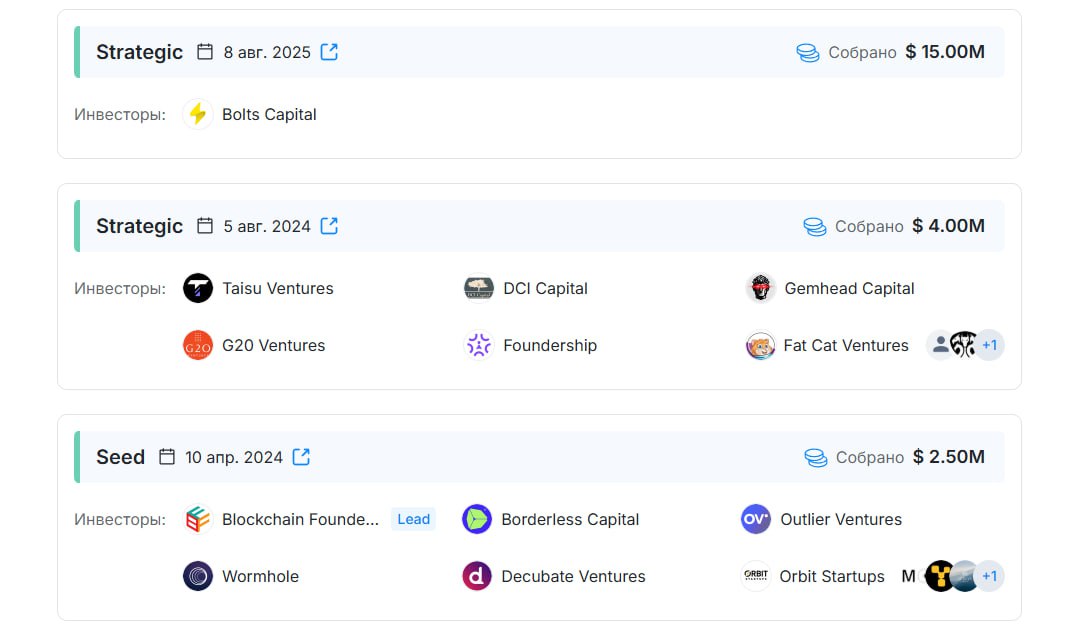Open the Fat Cat Ventures investor link
Screen dimensions: 1067x630
(x=846, y=346)
